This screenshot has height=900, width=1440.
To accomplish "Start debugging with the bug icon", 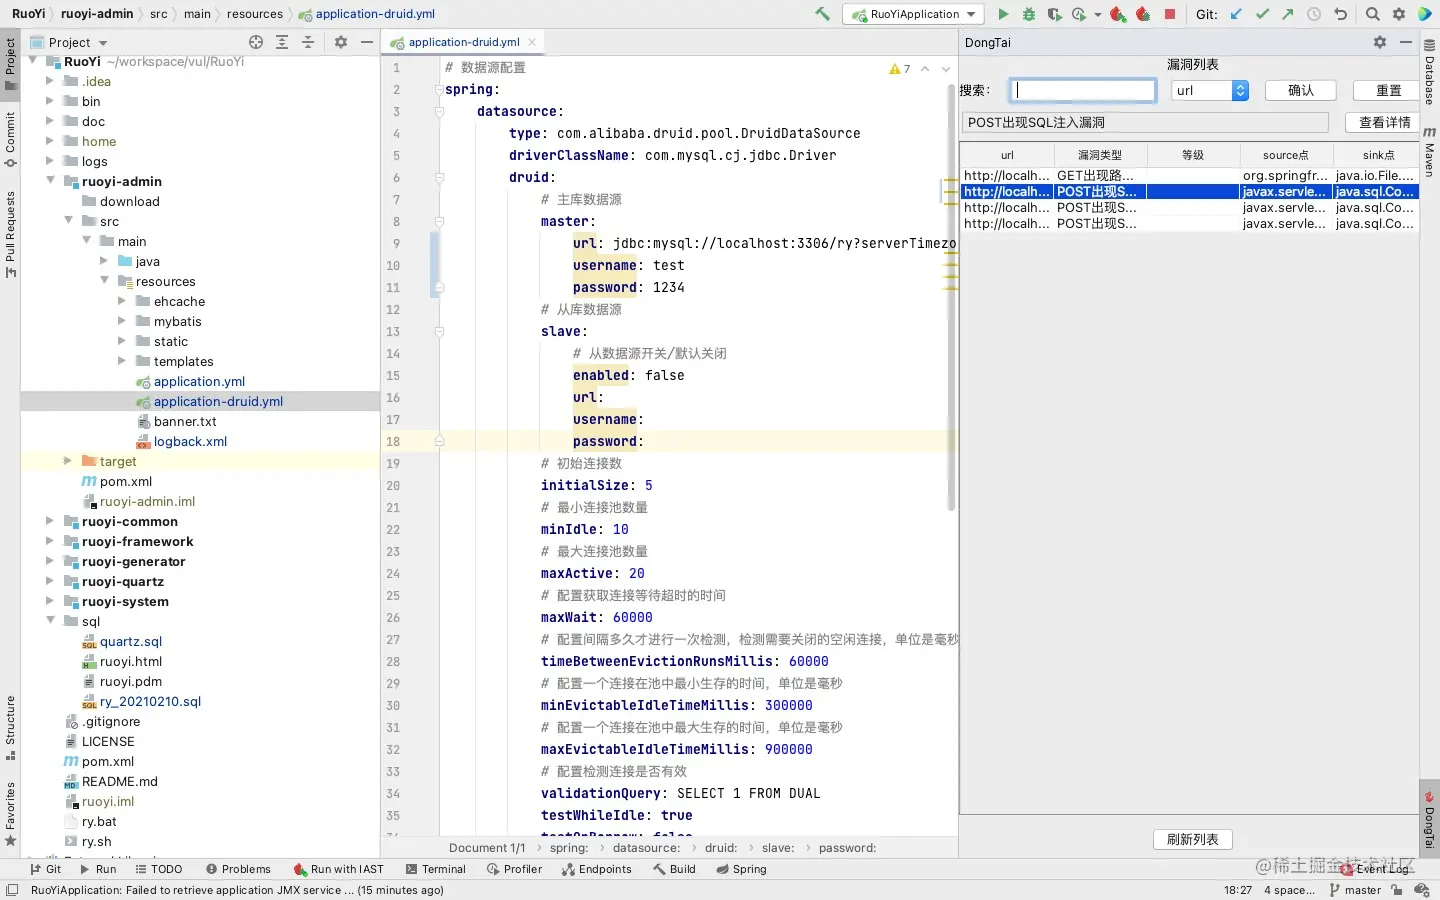I will 1028,14.
